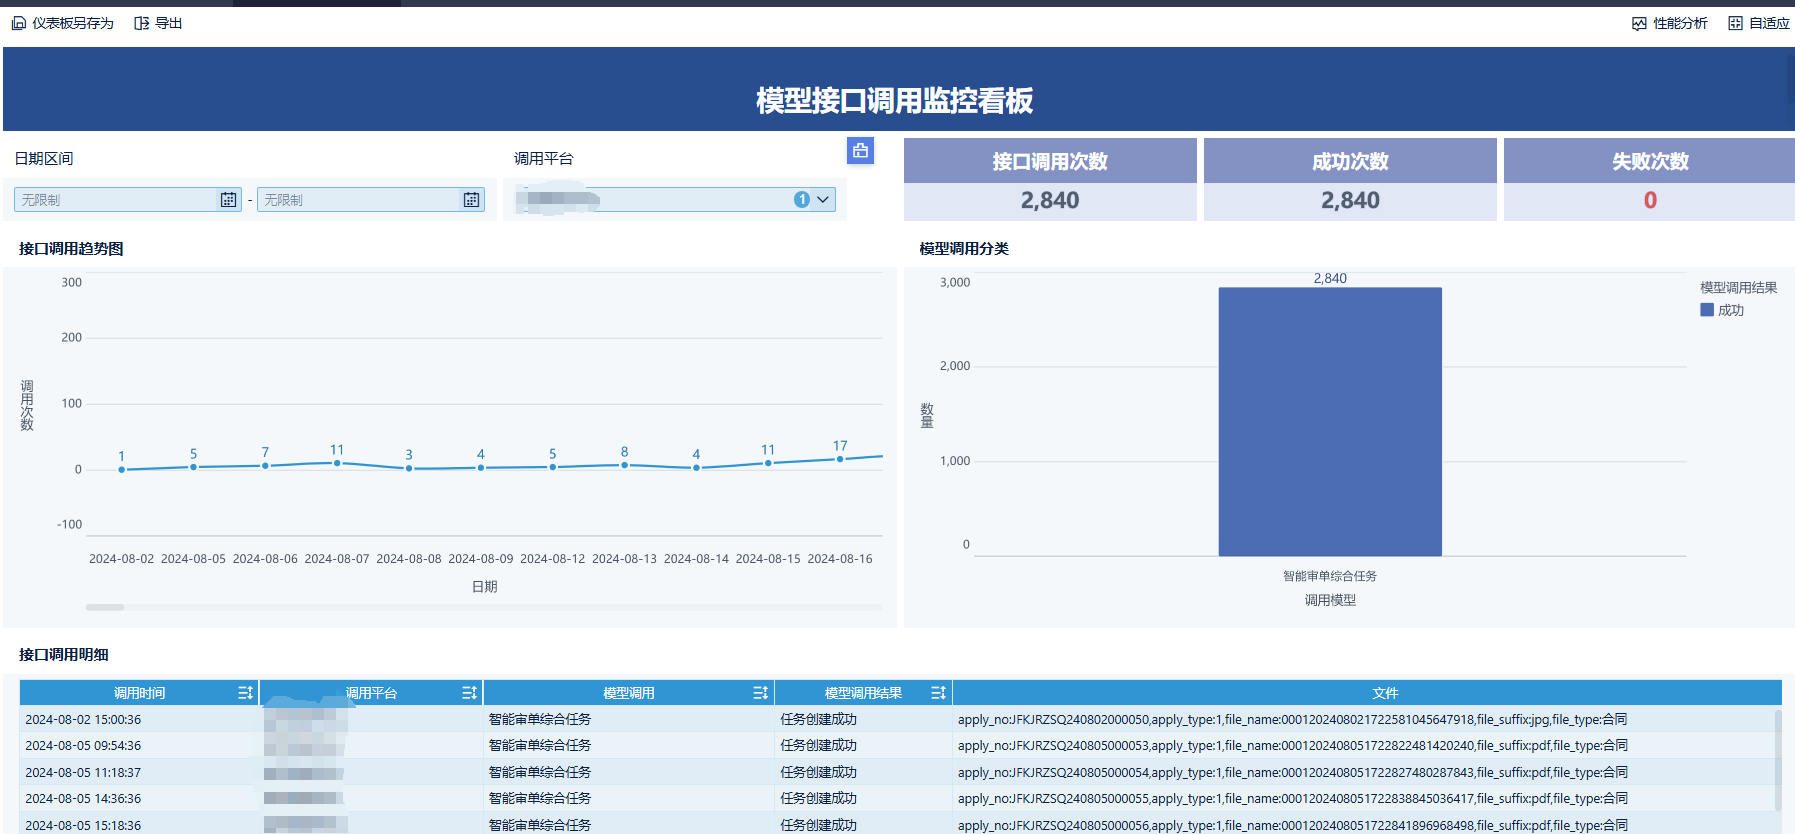
Task: Expand the 调用平台 dropdown arrow
Action: [823, 200]
